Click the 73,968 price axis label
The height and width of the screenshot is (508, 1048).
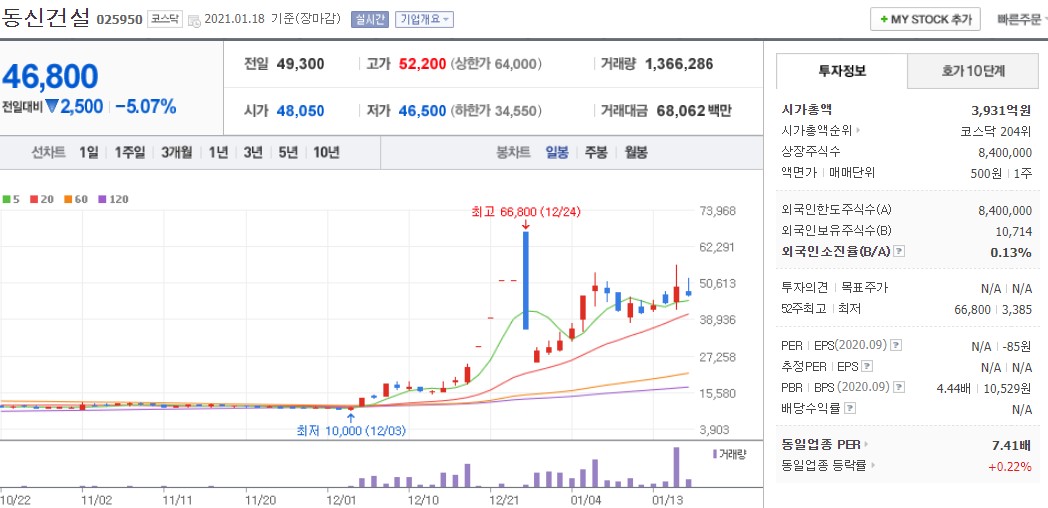[717, 211]
